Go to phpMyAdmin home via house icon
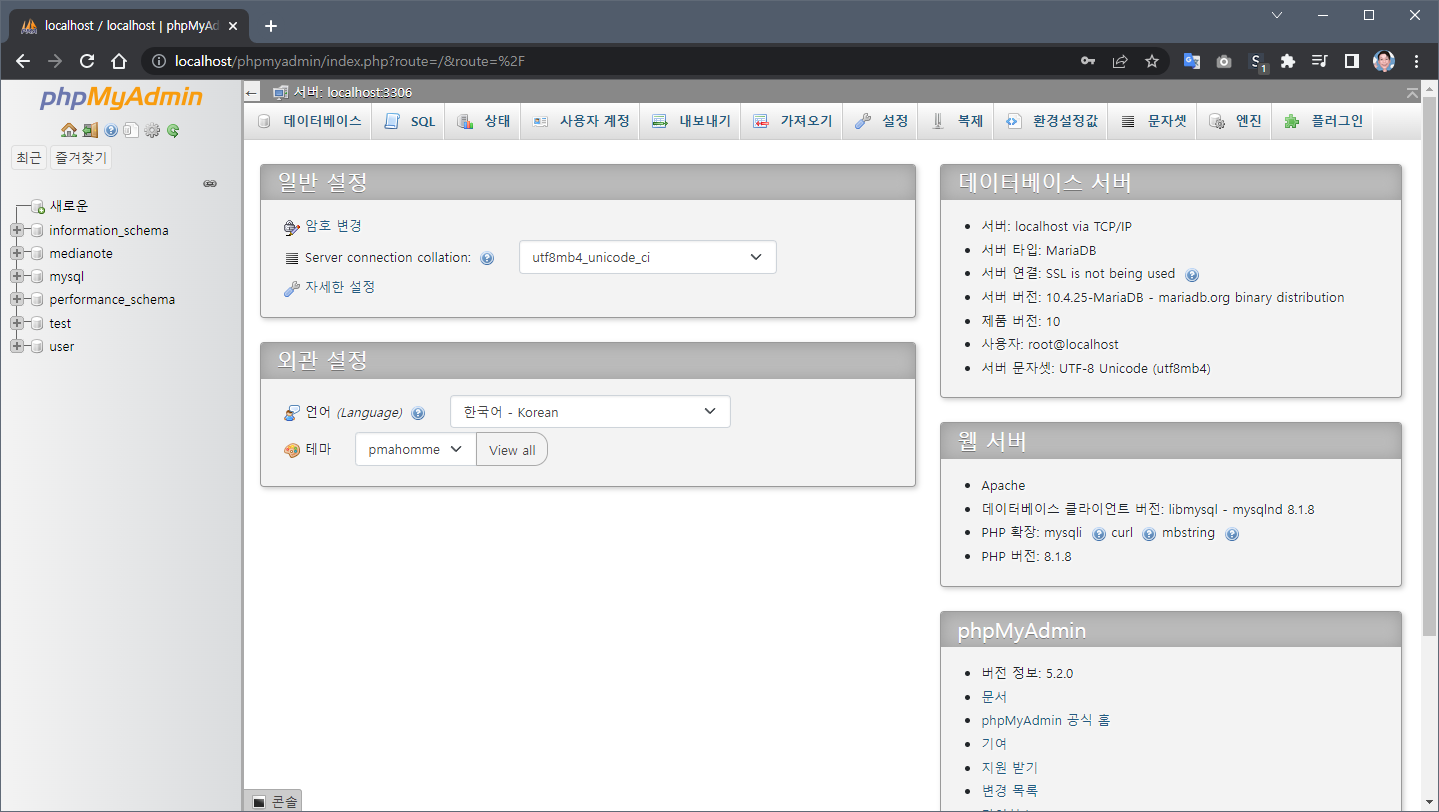1439x812 pixels. [69, 130]
